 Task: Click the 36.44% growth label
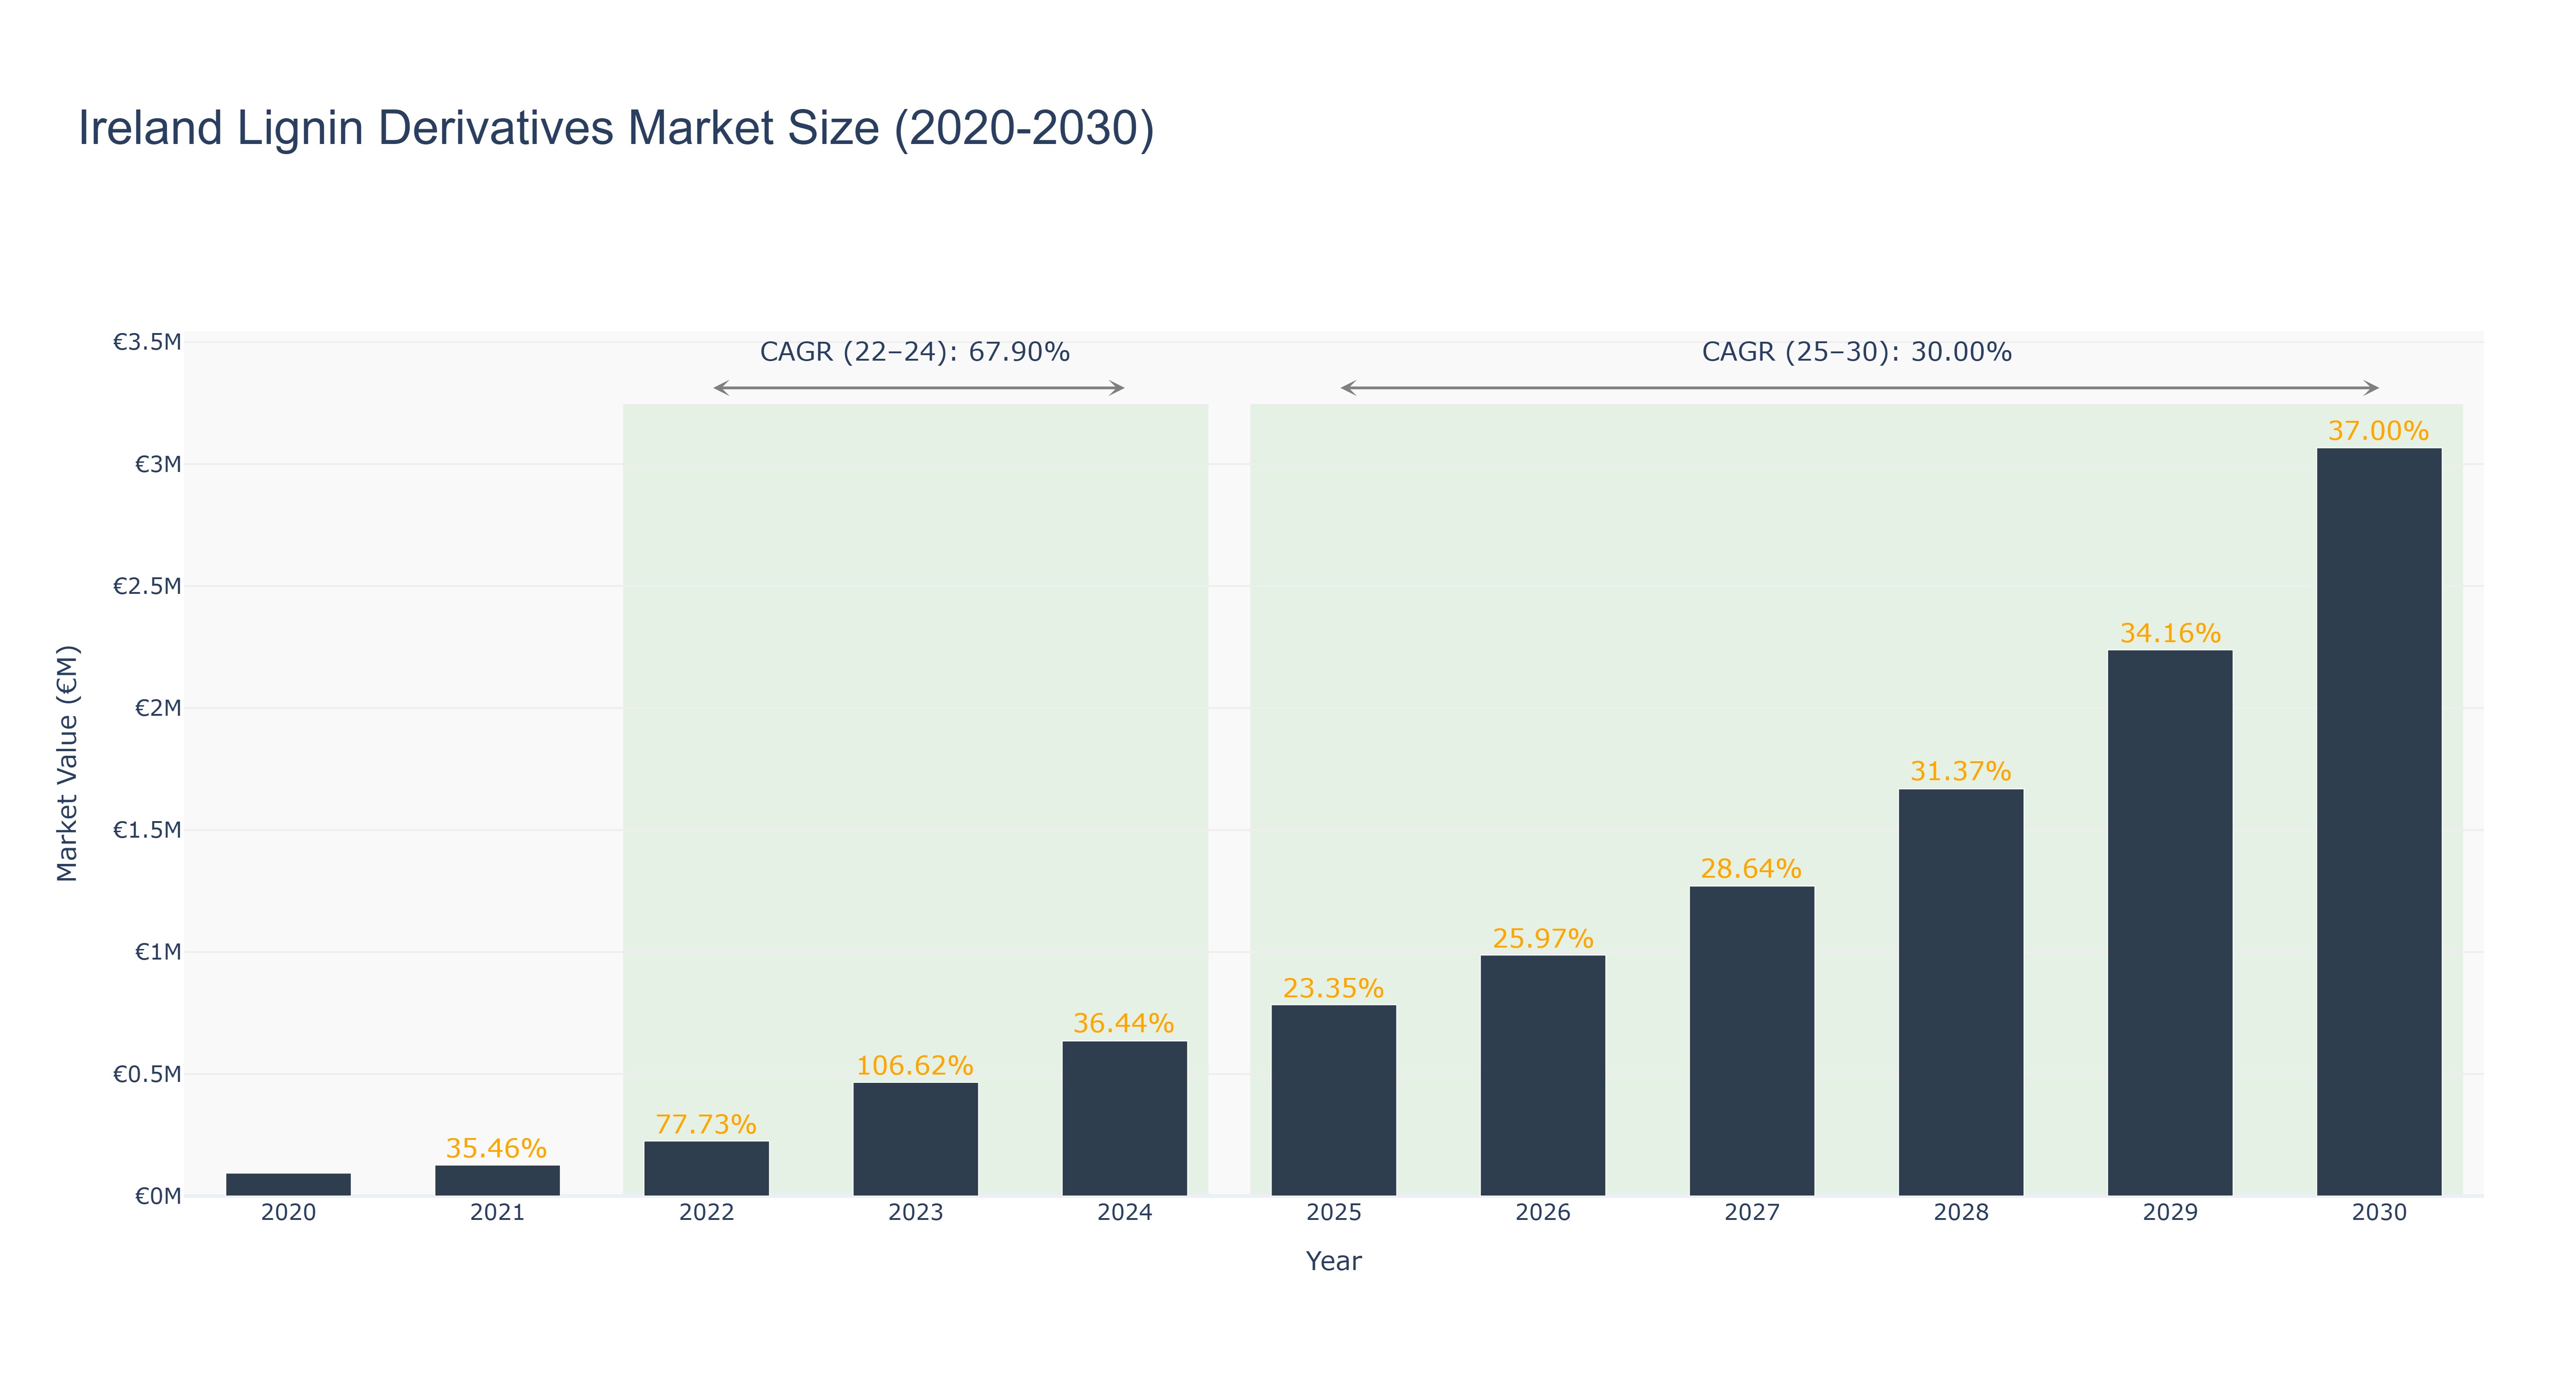(1124, 1023)
